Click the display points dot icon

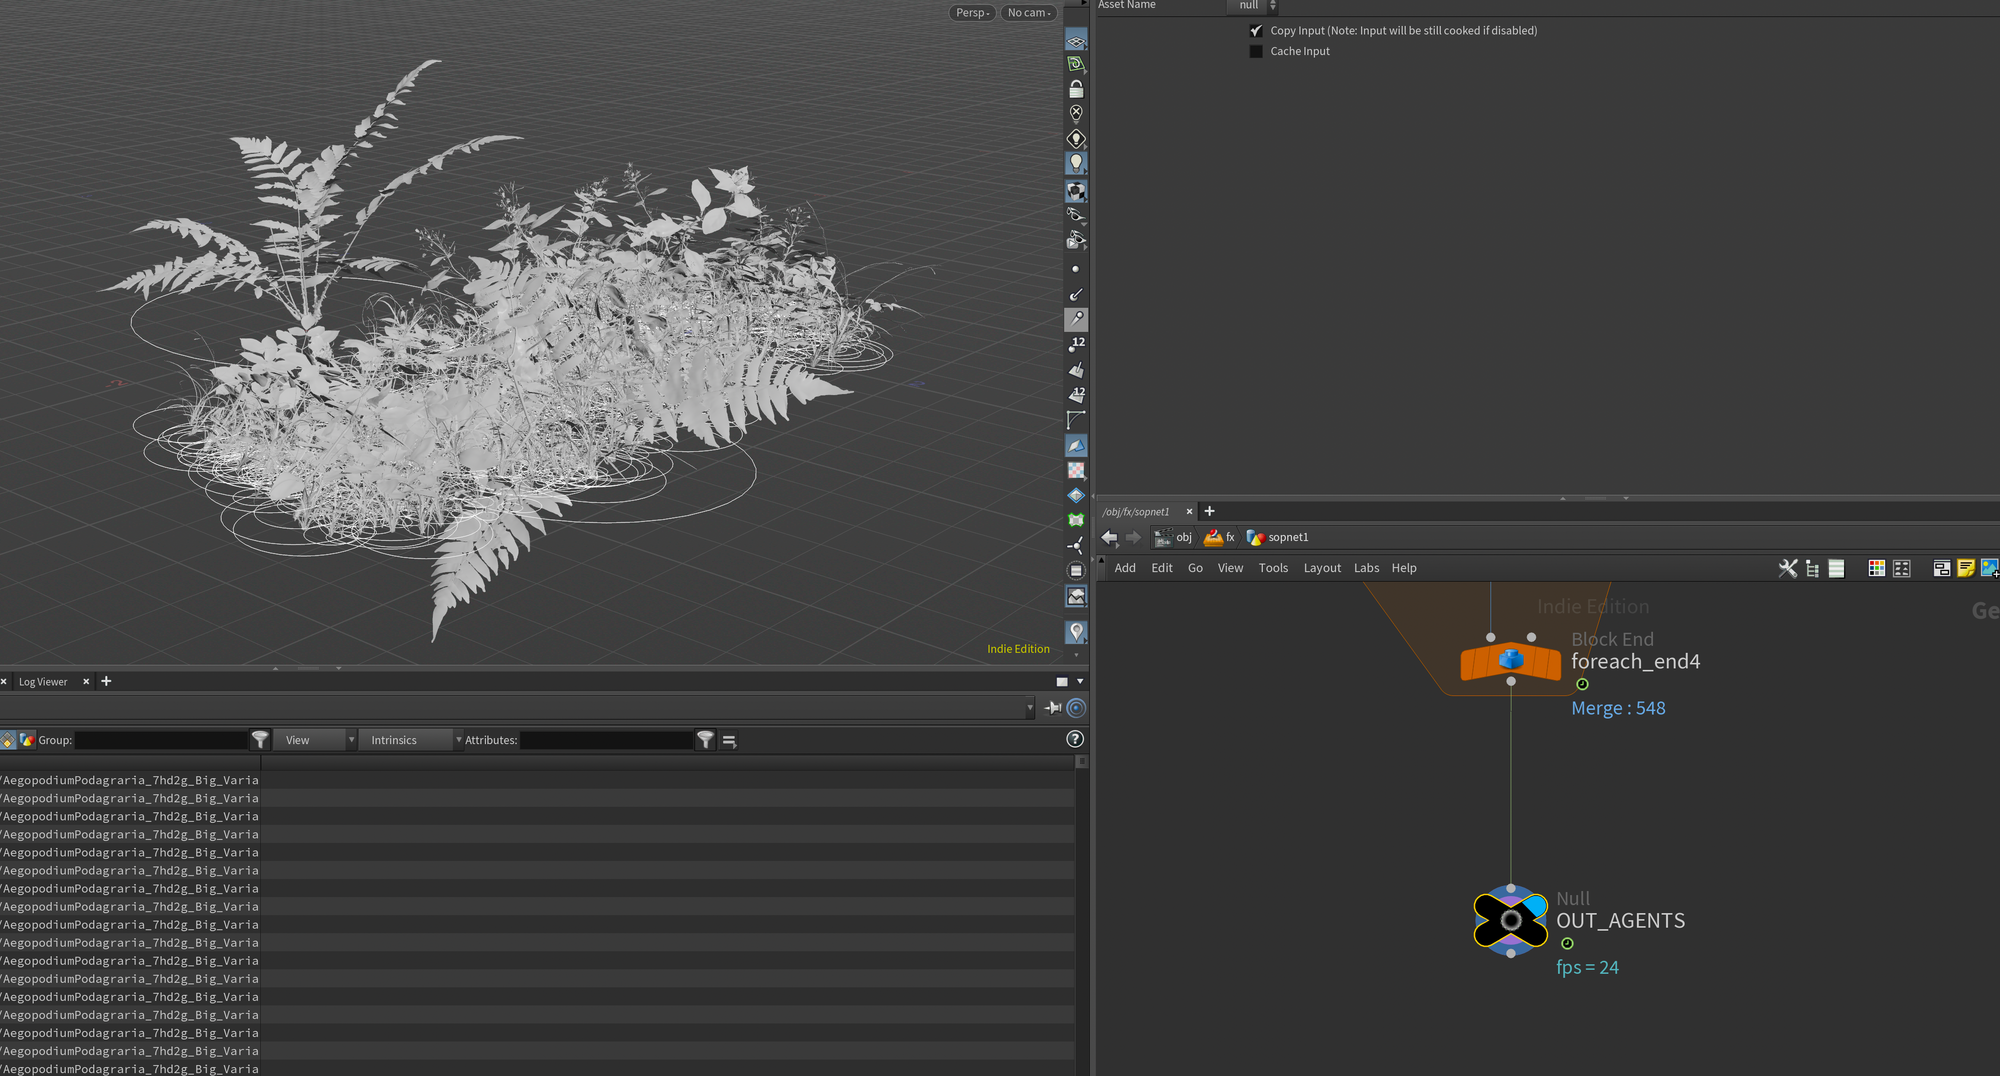coord(1076,269)
